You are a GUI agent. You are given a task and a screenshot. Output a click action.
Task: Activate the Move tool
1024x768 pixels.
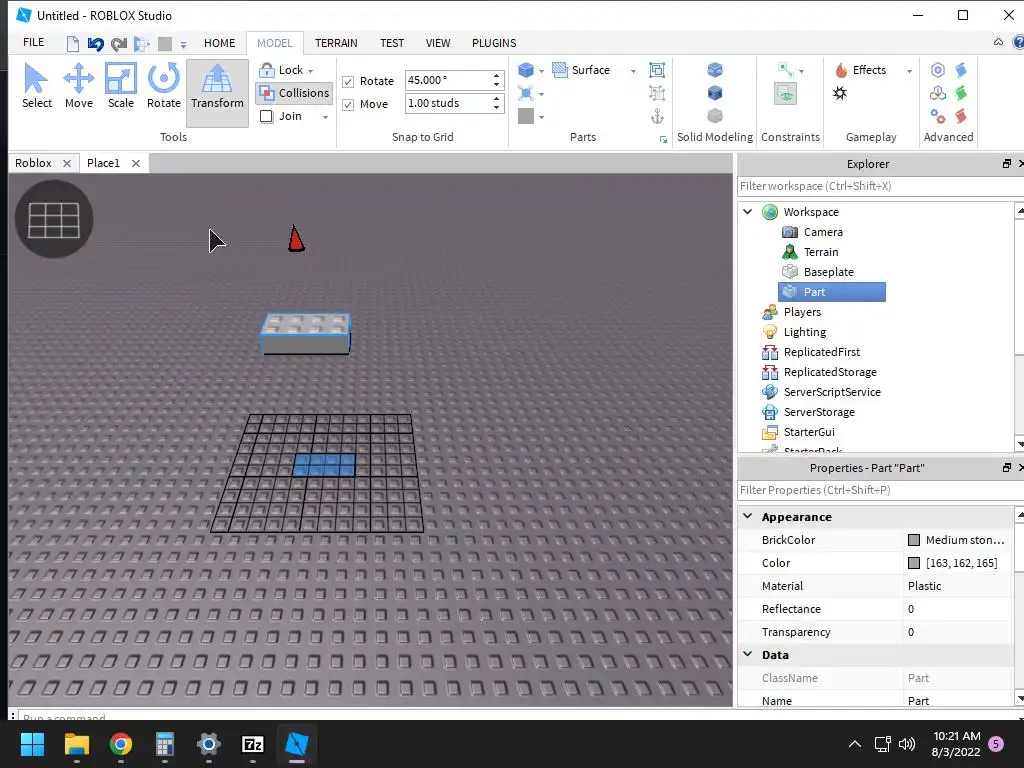pos(78,86)
